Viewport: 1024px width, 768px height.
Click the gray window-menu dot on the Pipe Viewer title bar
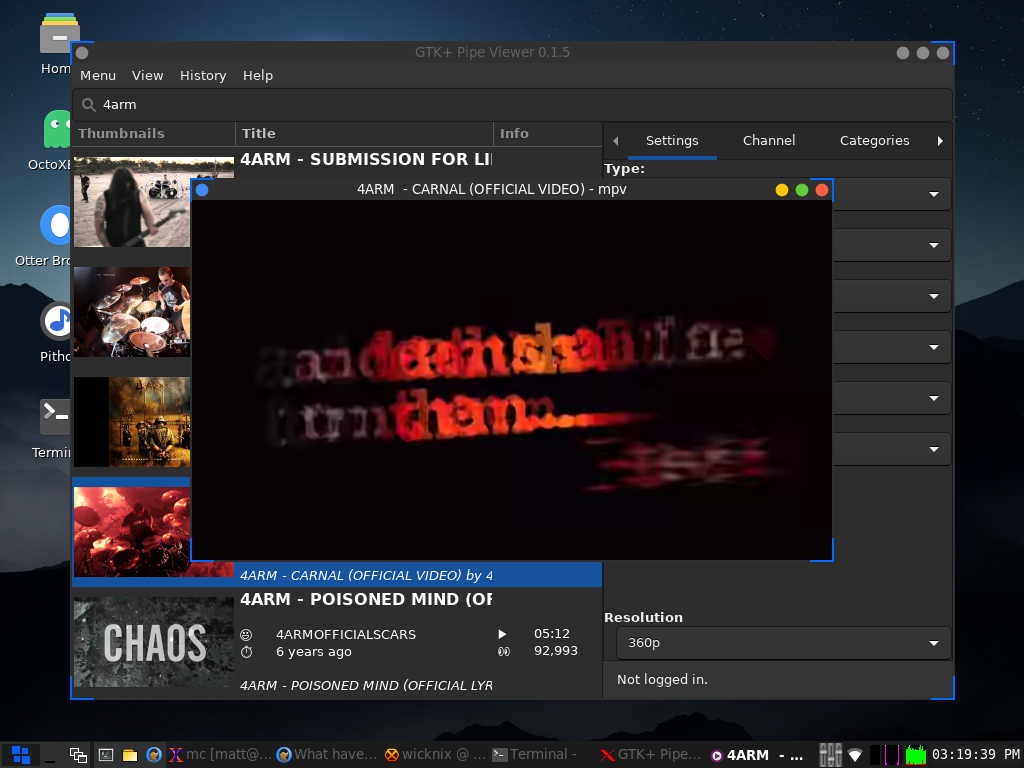click(82, 53)
